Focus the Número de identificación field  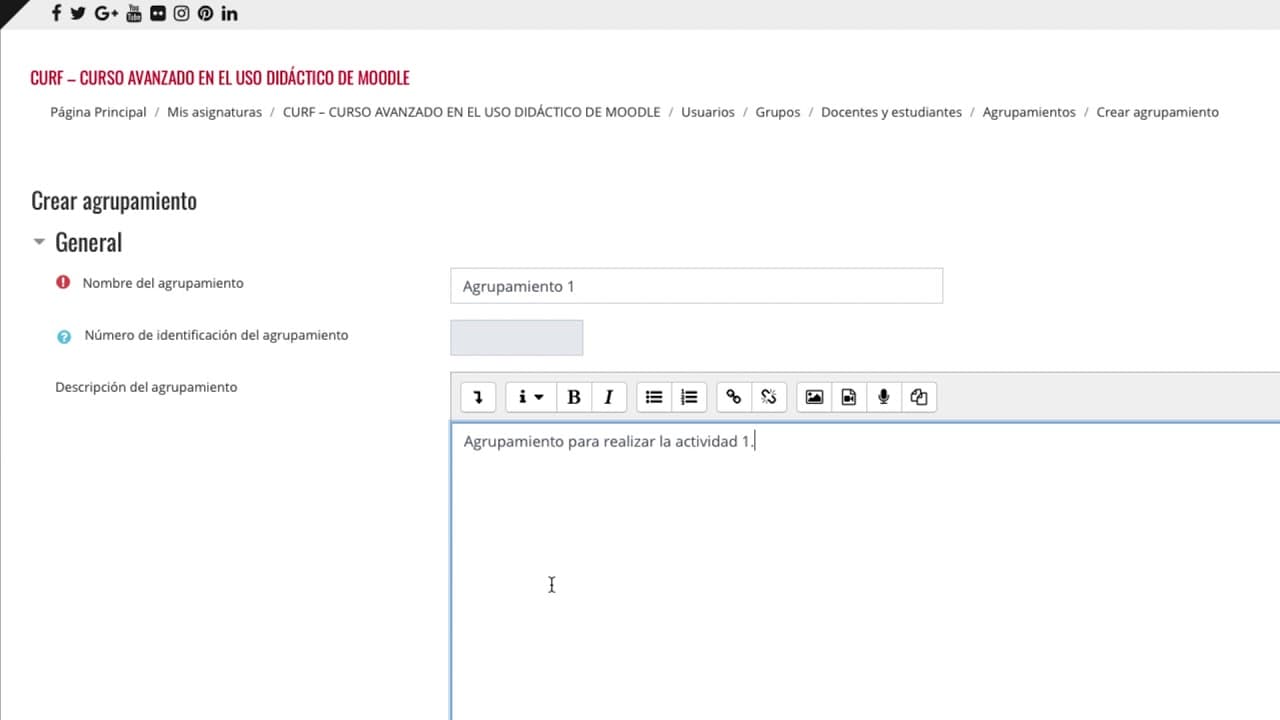[x=516, y=338]
